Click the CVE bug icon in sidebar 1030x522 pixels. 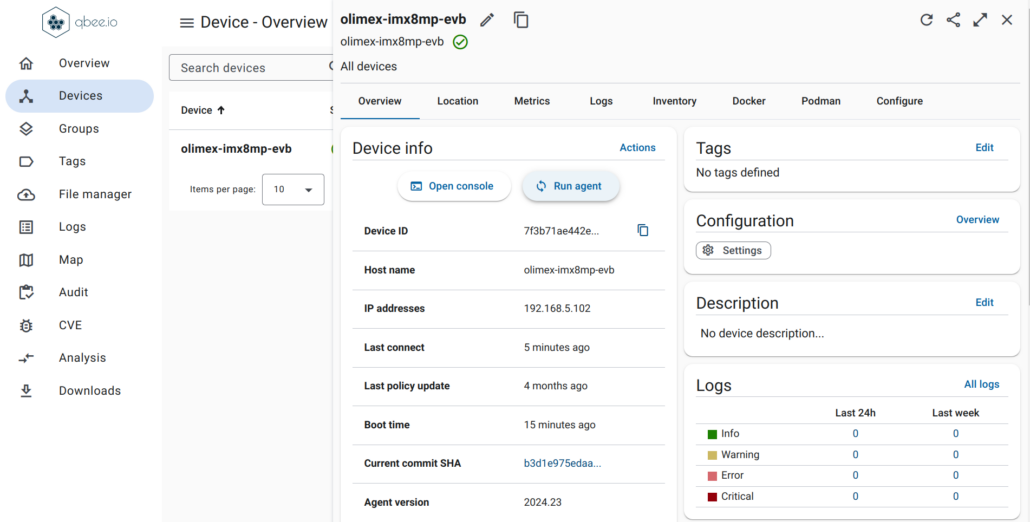click(26, 325)
